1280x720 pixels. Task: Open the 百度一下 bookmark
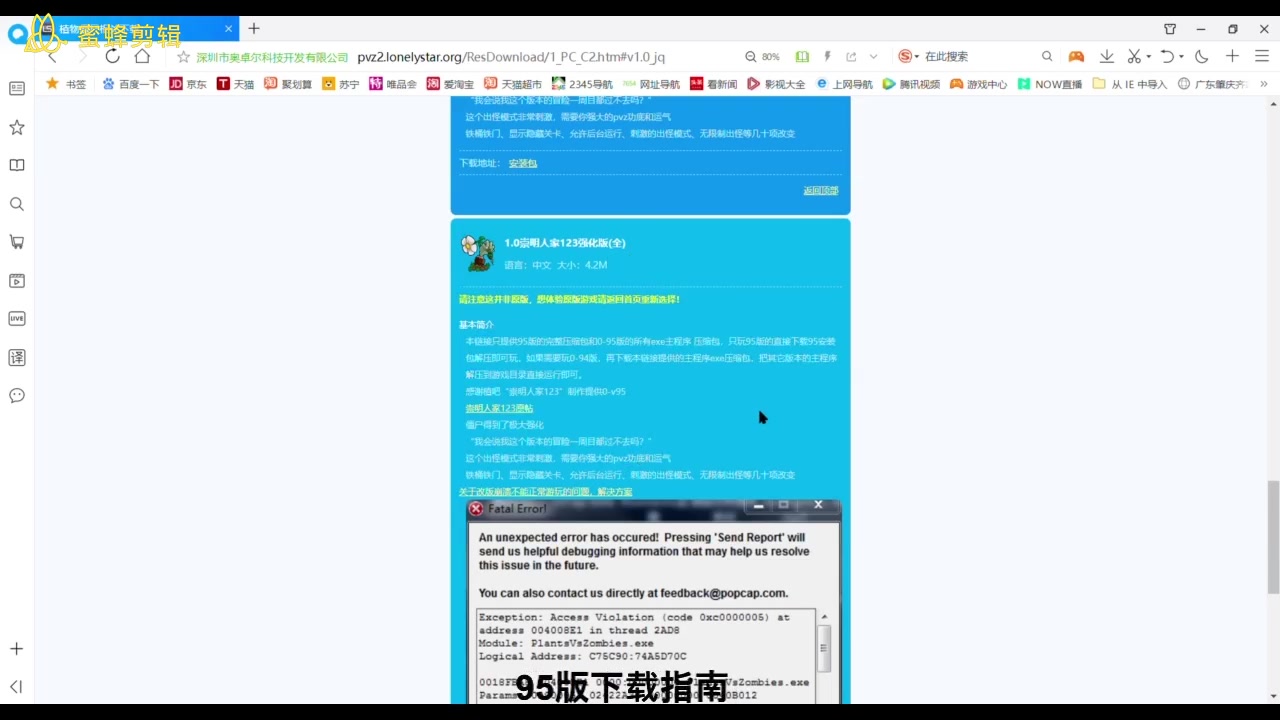pos(131,84)
